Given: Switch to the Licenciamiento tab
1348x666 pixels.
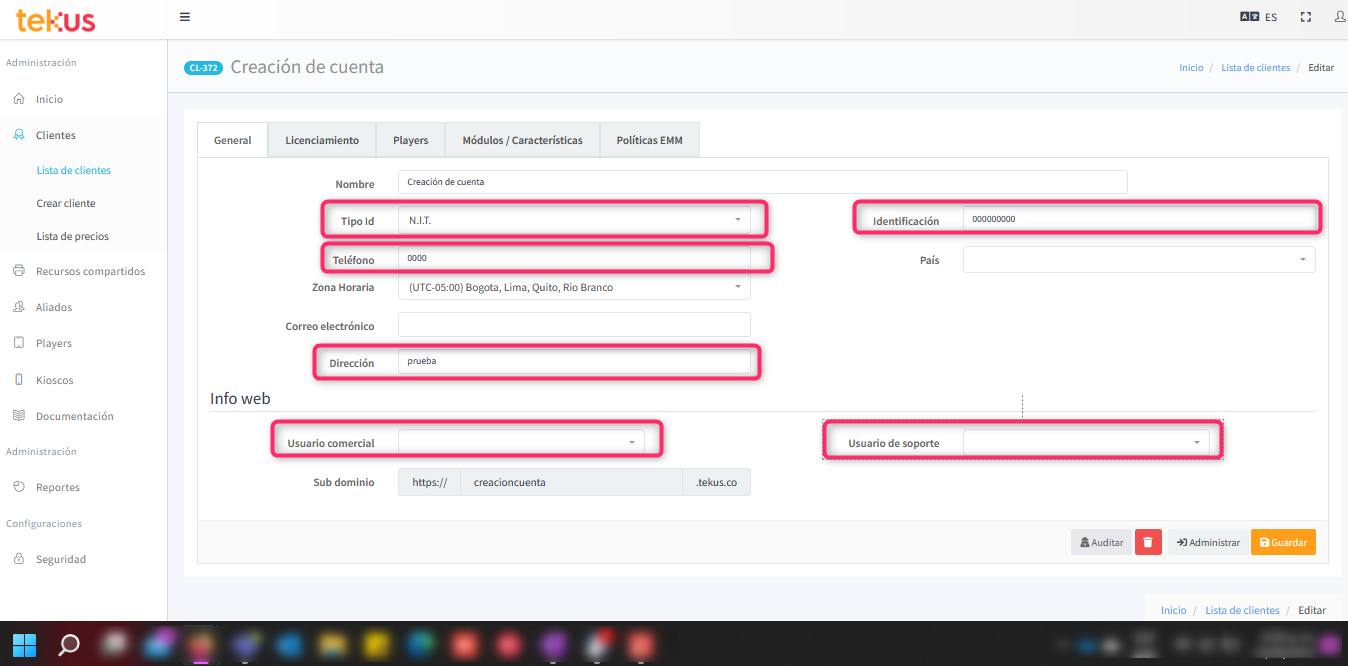Looking at the screenshot, I should tap(322, 140).
